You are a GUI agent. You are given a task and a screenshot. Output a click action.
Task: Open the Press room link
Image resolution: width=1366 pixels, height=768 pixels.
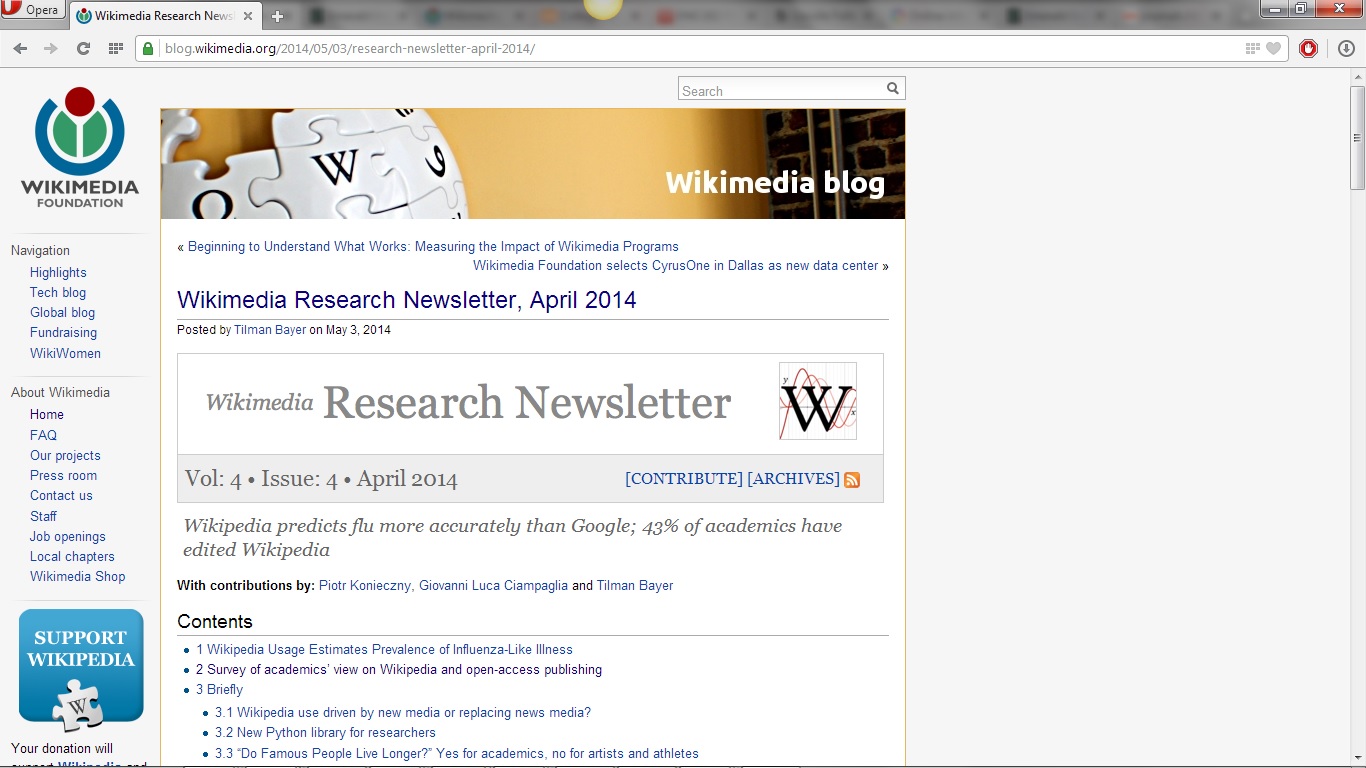[63, 475]
